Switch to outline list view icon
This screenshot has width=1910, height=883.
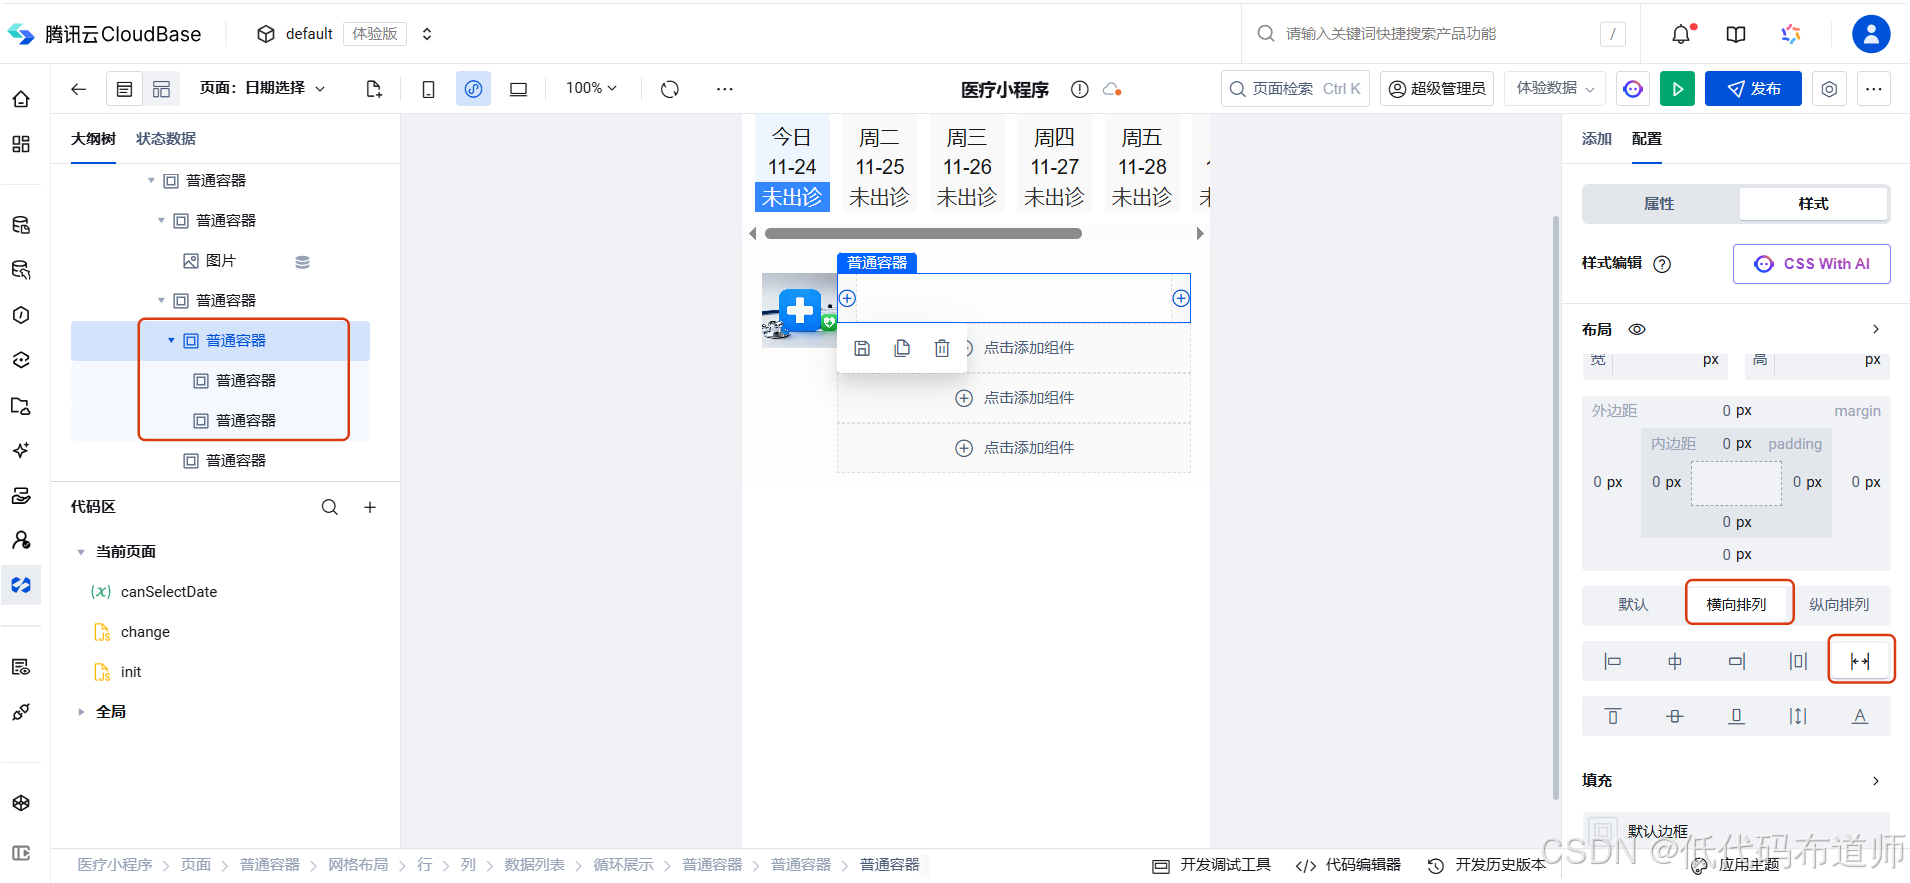[x=124, y=89]
